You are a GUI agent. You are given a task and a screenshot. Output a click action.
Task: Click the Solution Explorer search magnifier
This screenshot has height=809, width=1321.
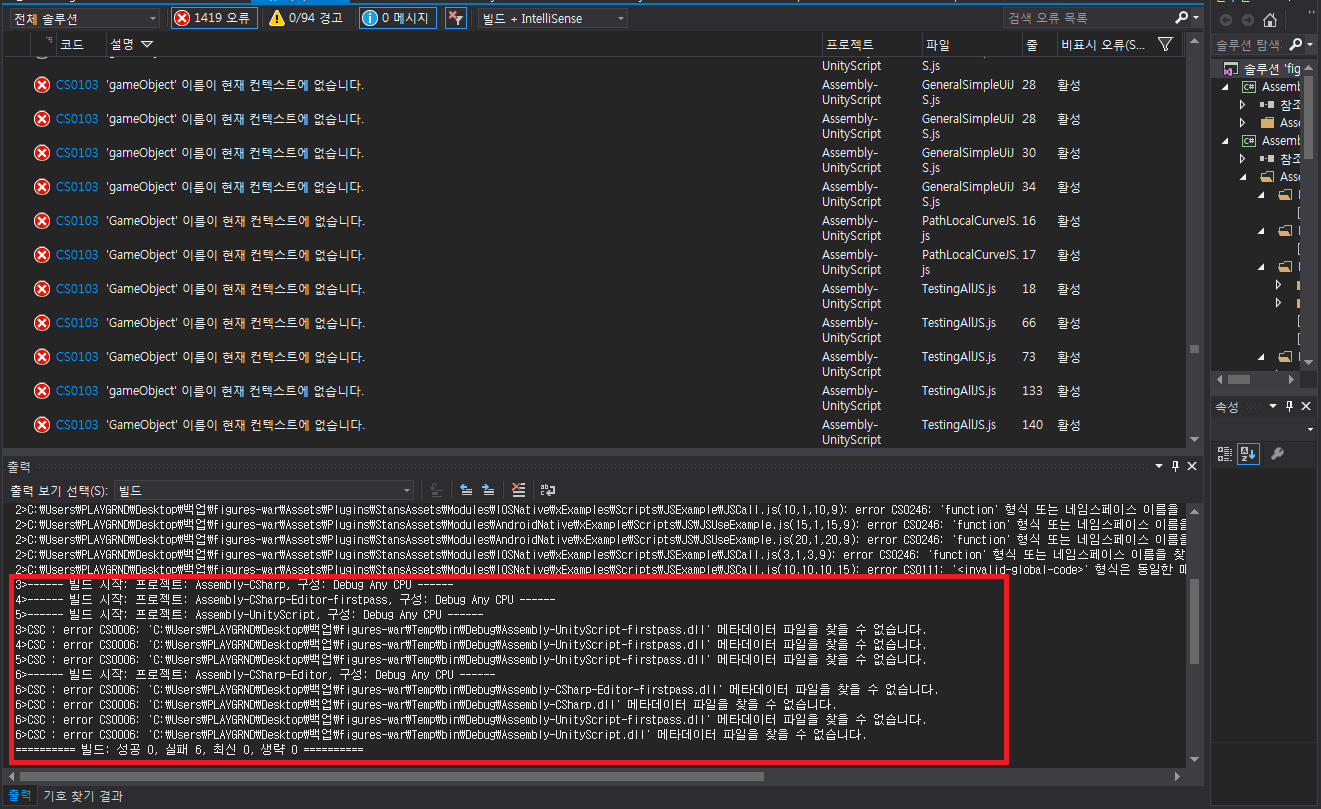[x=1296, y=45]
